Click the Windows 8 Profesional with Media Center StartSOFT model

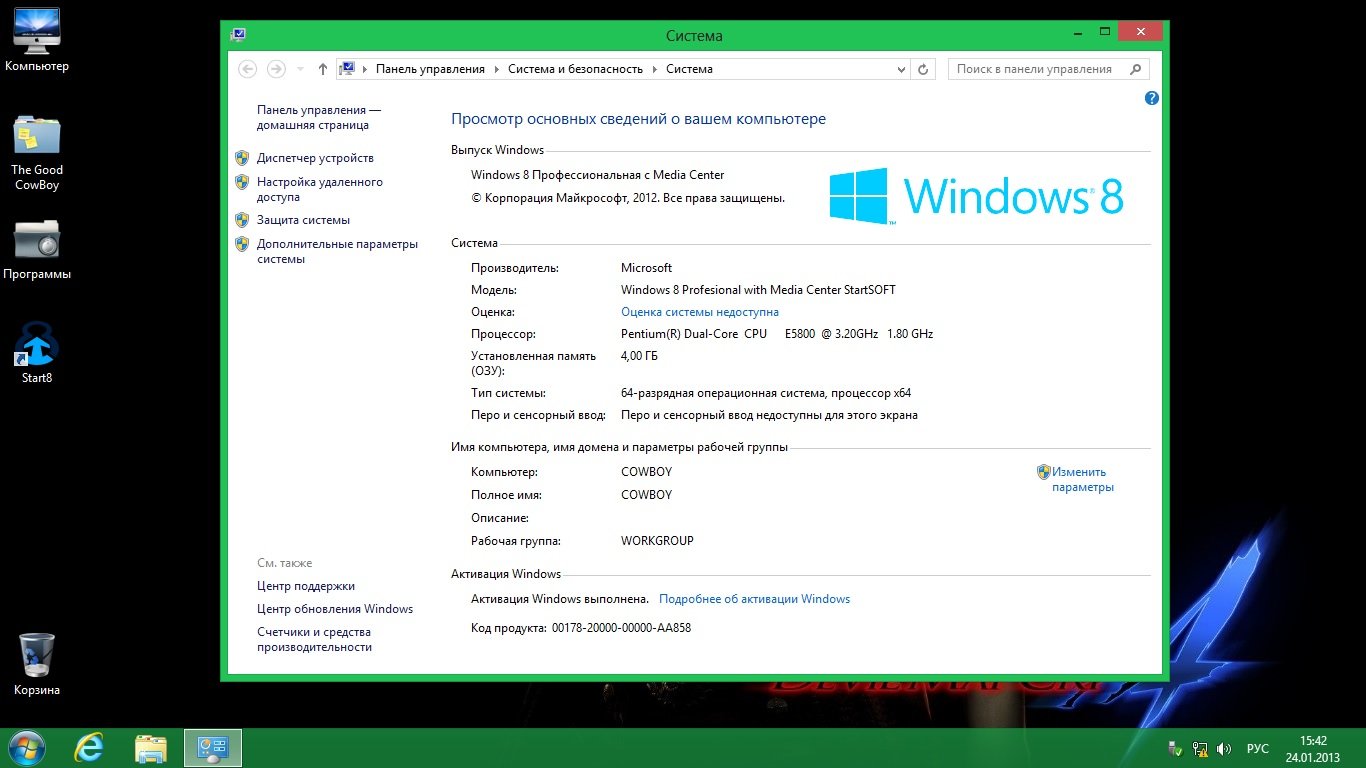pos(758,290)
